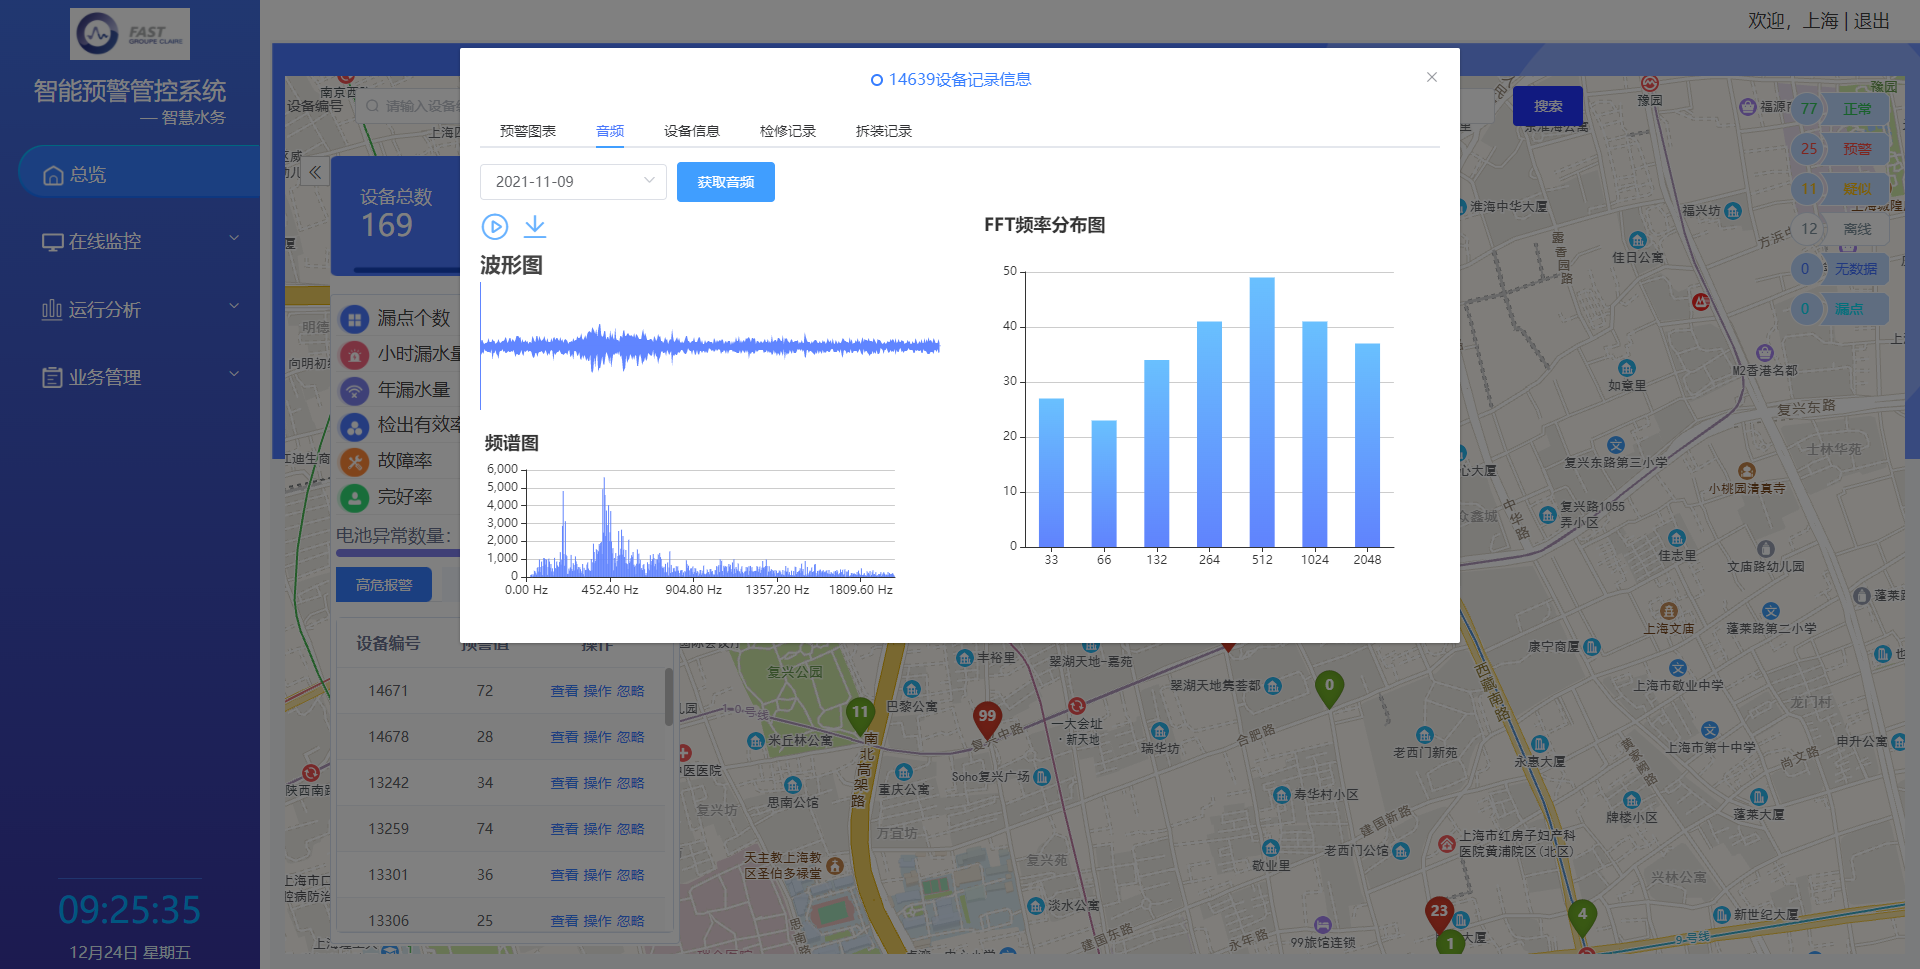Collapse the left panel with double-chevron
This screenshot has width=1920, height=969.
[315, 172]
